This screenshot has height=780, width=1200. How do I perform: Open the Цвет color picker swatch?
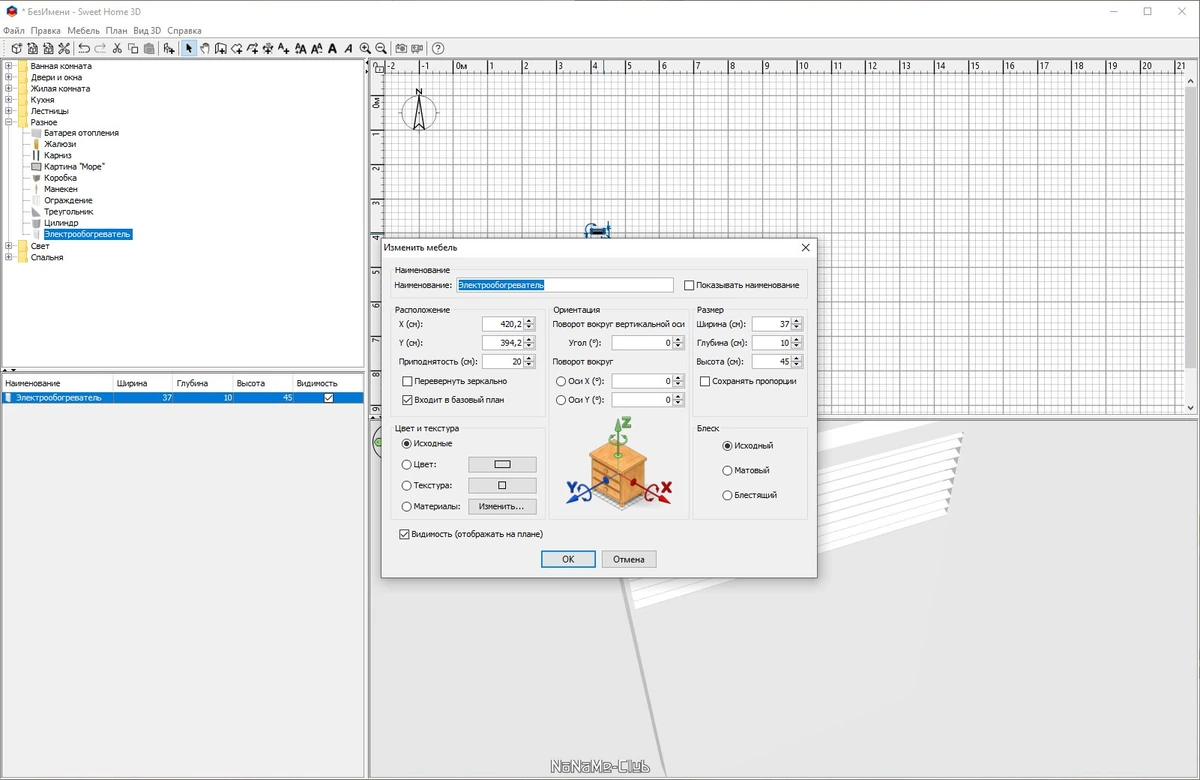(502, 464)
